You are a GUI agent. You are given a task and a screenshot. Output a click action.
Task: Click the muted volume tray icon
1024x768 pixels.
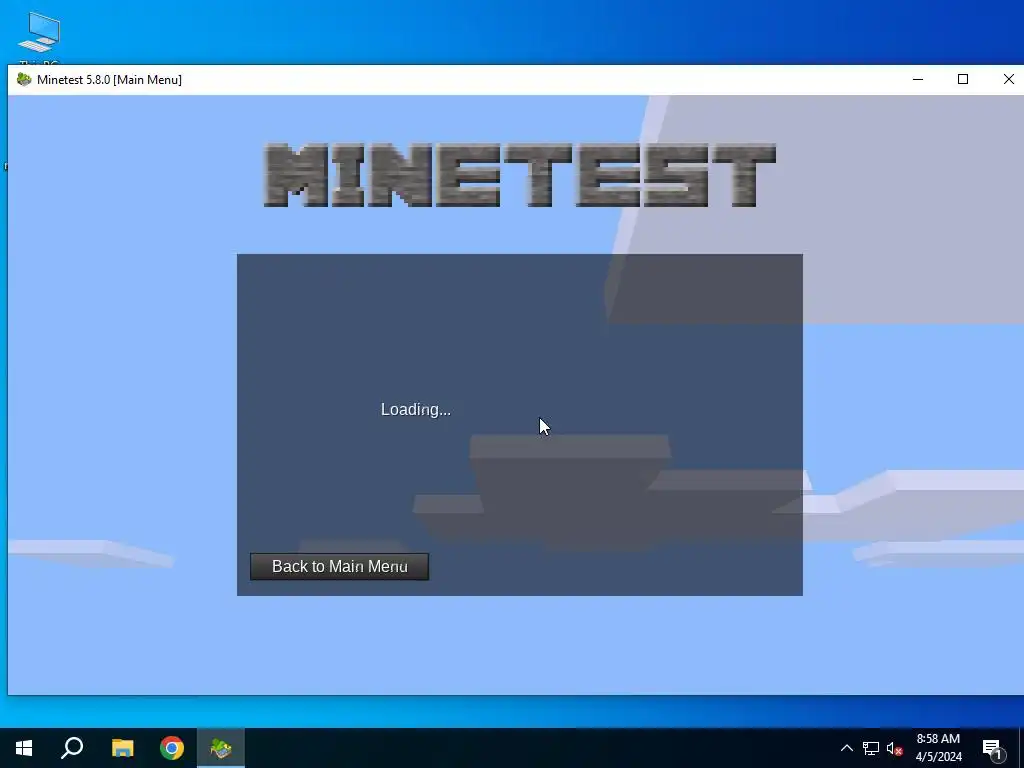tap(894, 748)
